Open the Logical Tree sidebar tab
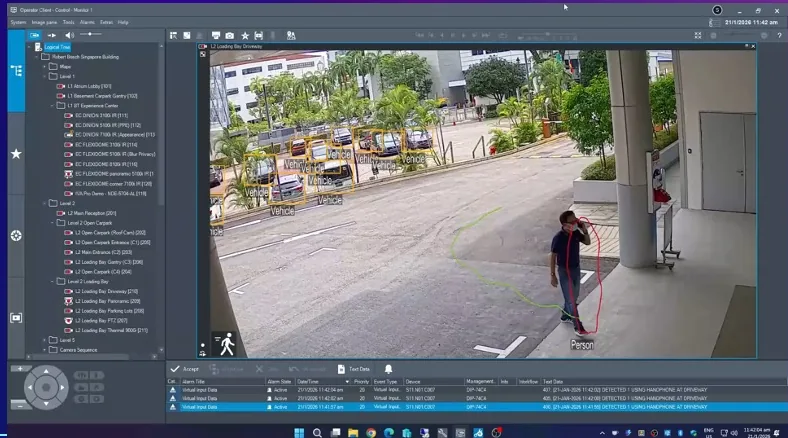788x438 pixels. pyautogui.click(x=16, y=71)
